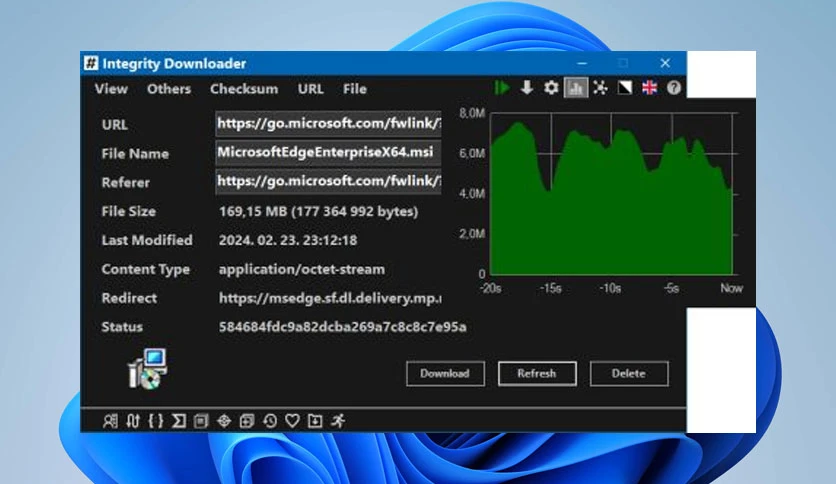This screenshot has height=484, width=836.
Task: Click the application/octet-stream content type text
Action: [302, 269]
